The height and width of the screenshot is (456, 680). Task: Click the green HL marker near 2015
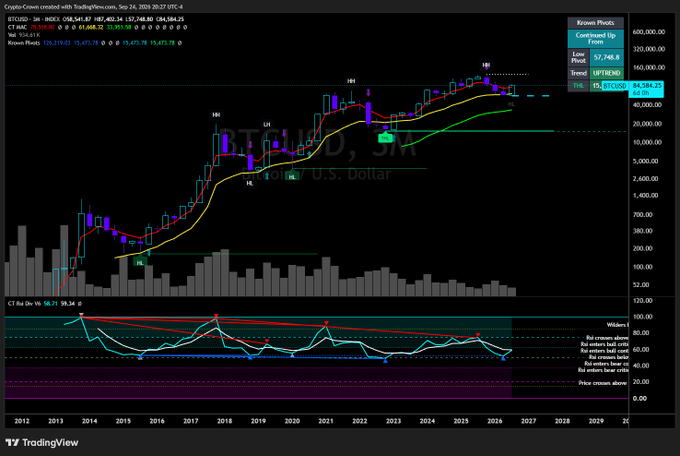[x=140, y=262]
